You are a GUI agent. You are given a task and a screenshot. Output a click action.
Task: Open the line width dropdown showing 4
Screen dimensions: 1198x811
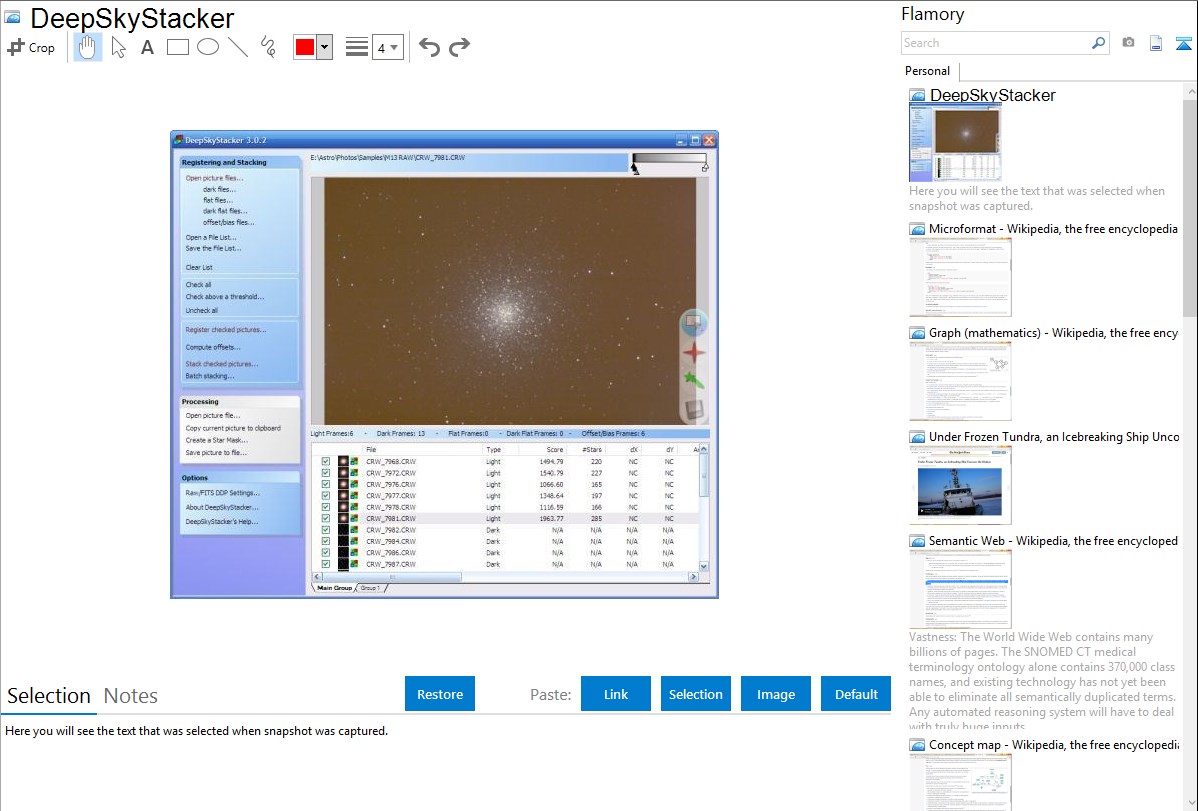(387, 47)
